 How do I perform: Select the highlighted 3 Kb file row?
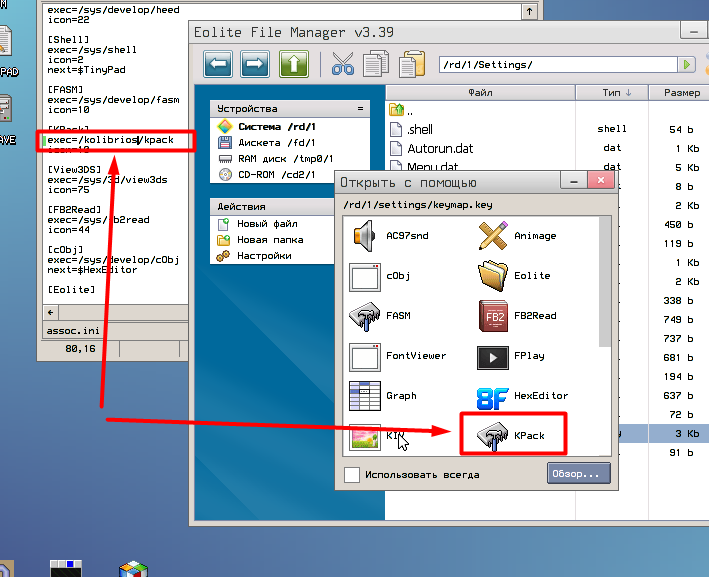(x=664, y=434)
